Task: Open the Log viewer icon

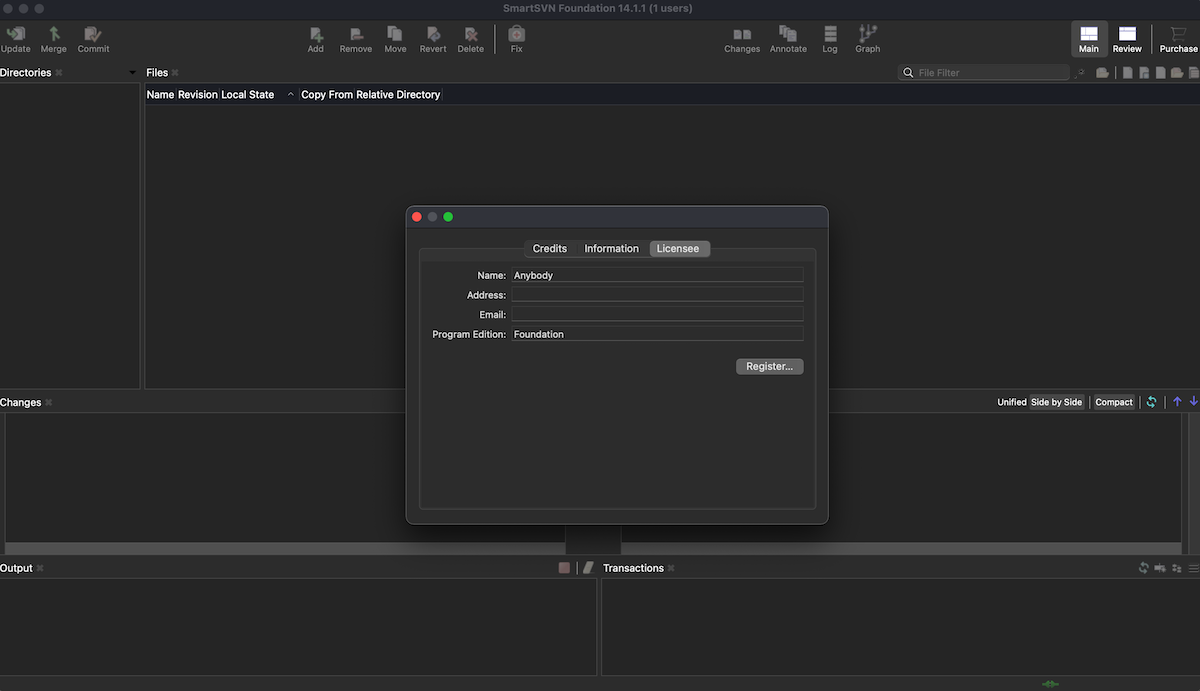Action: tap(830, 38)
